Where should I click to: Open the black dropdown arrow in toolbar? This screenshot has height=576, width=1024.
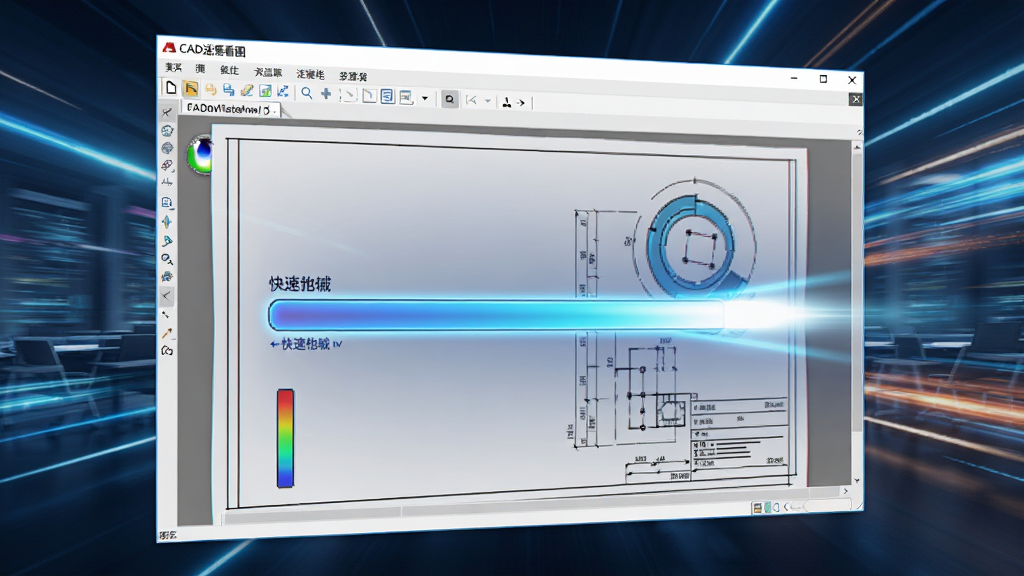[424, 98]
